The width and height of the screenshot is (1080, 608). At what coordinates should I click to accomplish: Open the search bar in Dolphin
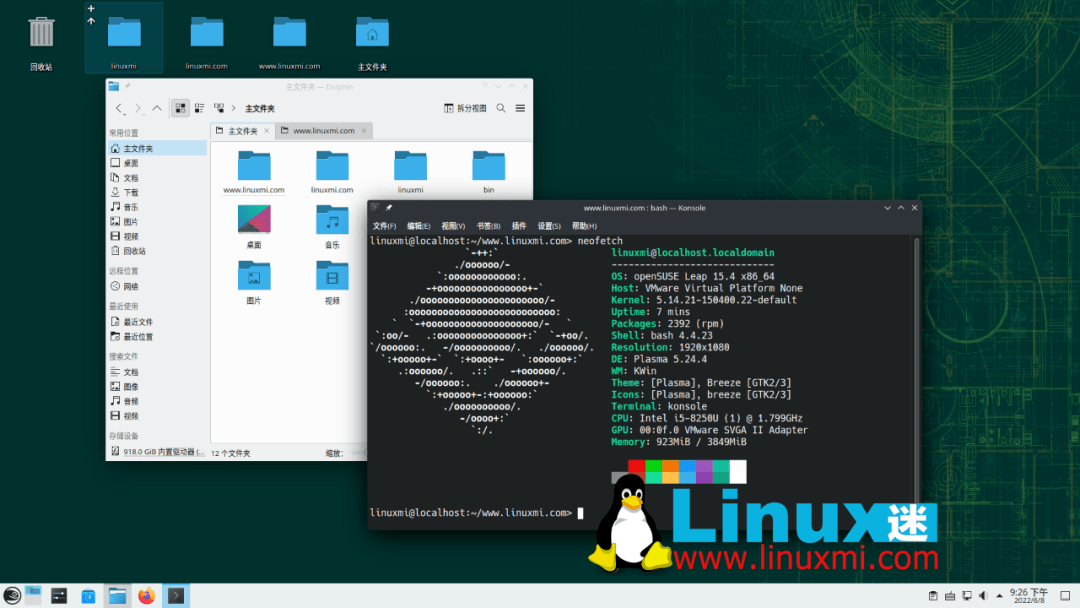(x=500, y=108)
